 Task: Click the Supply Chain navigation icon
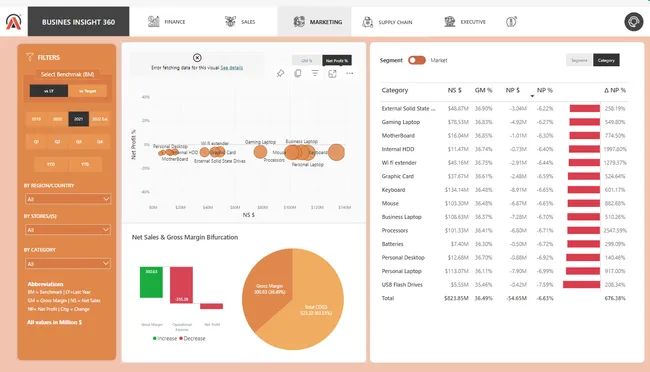(x=367, y=22)
